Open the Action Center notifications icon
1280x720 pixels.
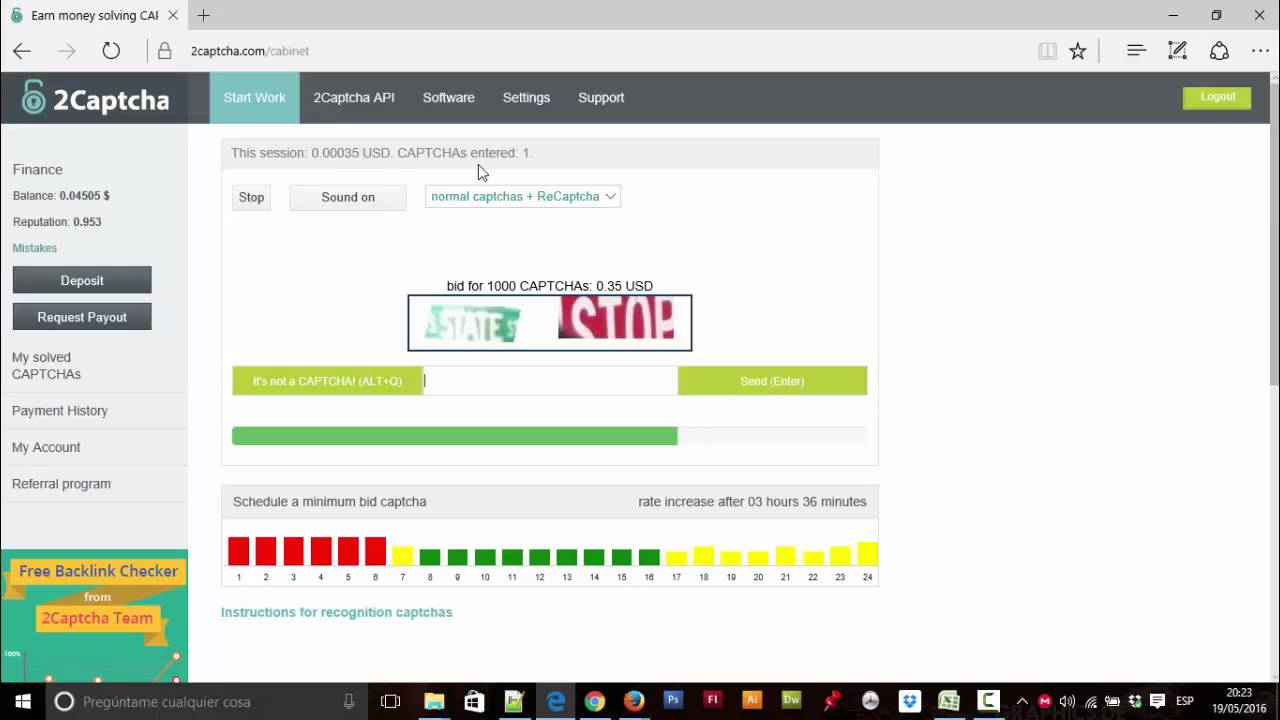coord(1157,702)
